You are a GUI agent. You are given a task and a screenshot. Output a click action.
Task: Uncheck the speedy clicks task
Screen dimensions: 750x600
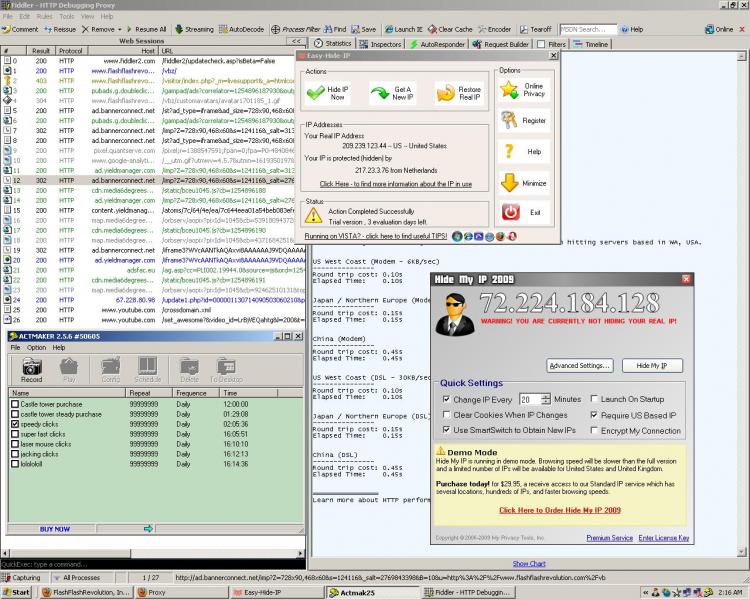click(x=15, y=424)
